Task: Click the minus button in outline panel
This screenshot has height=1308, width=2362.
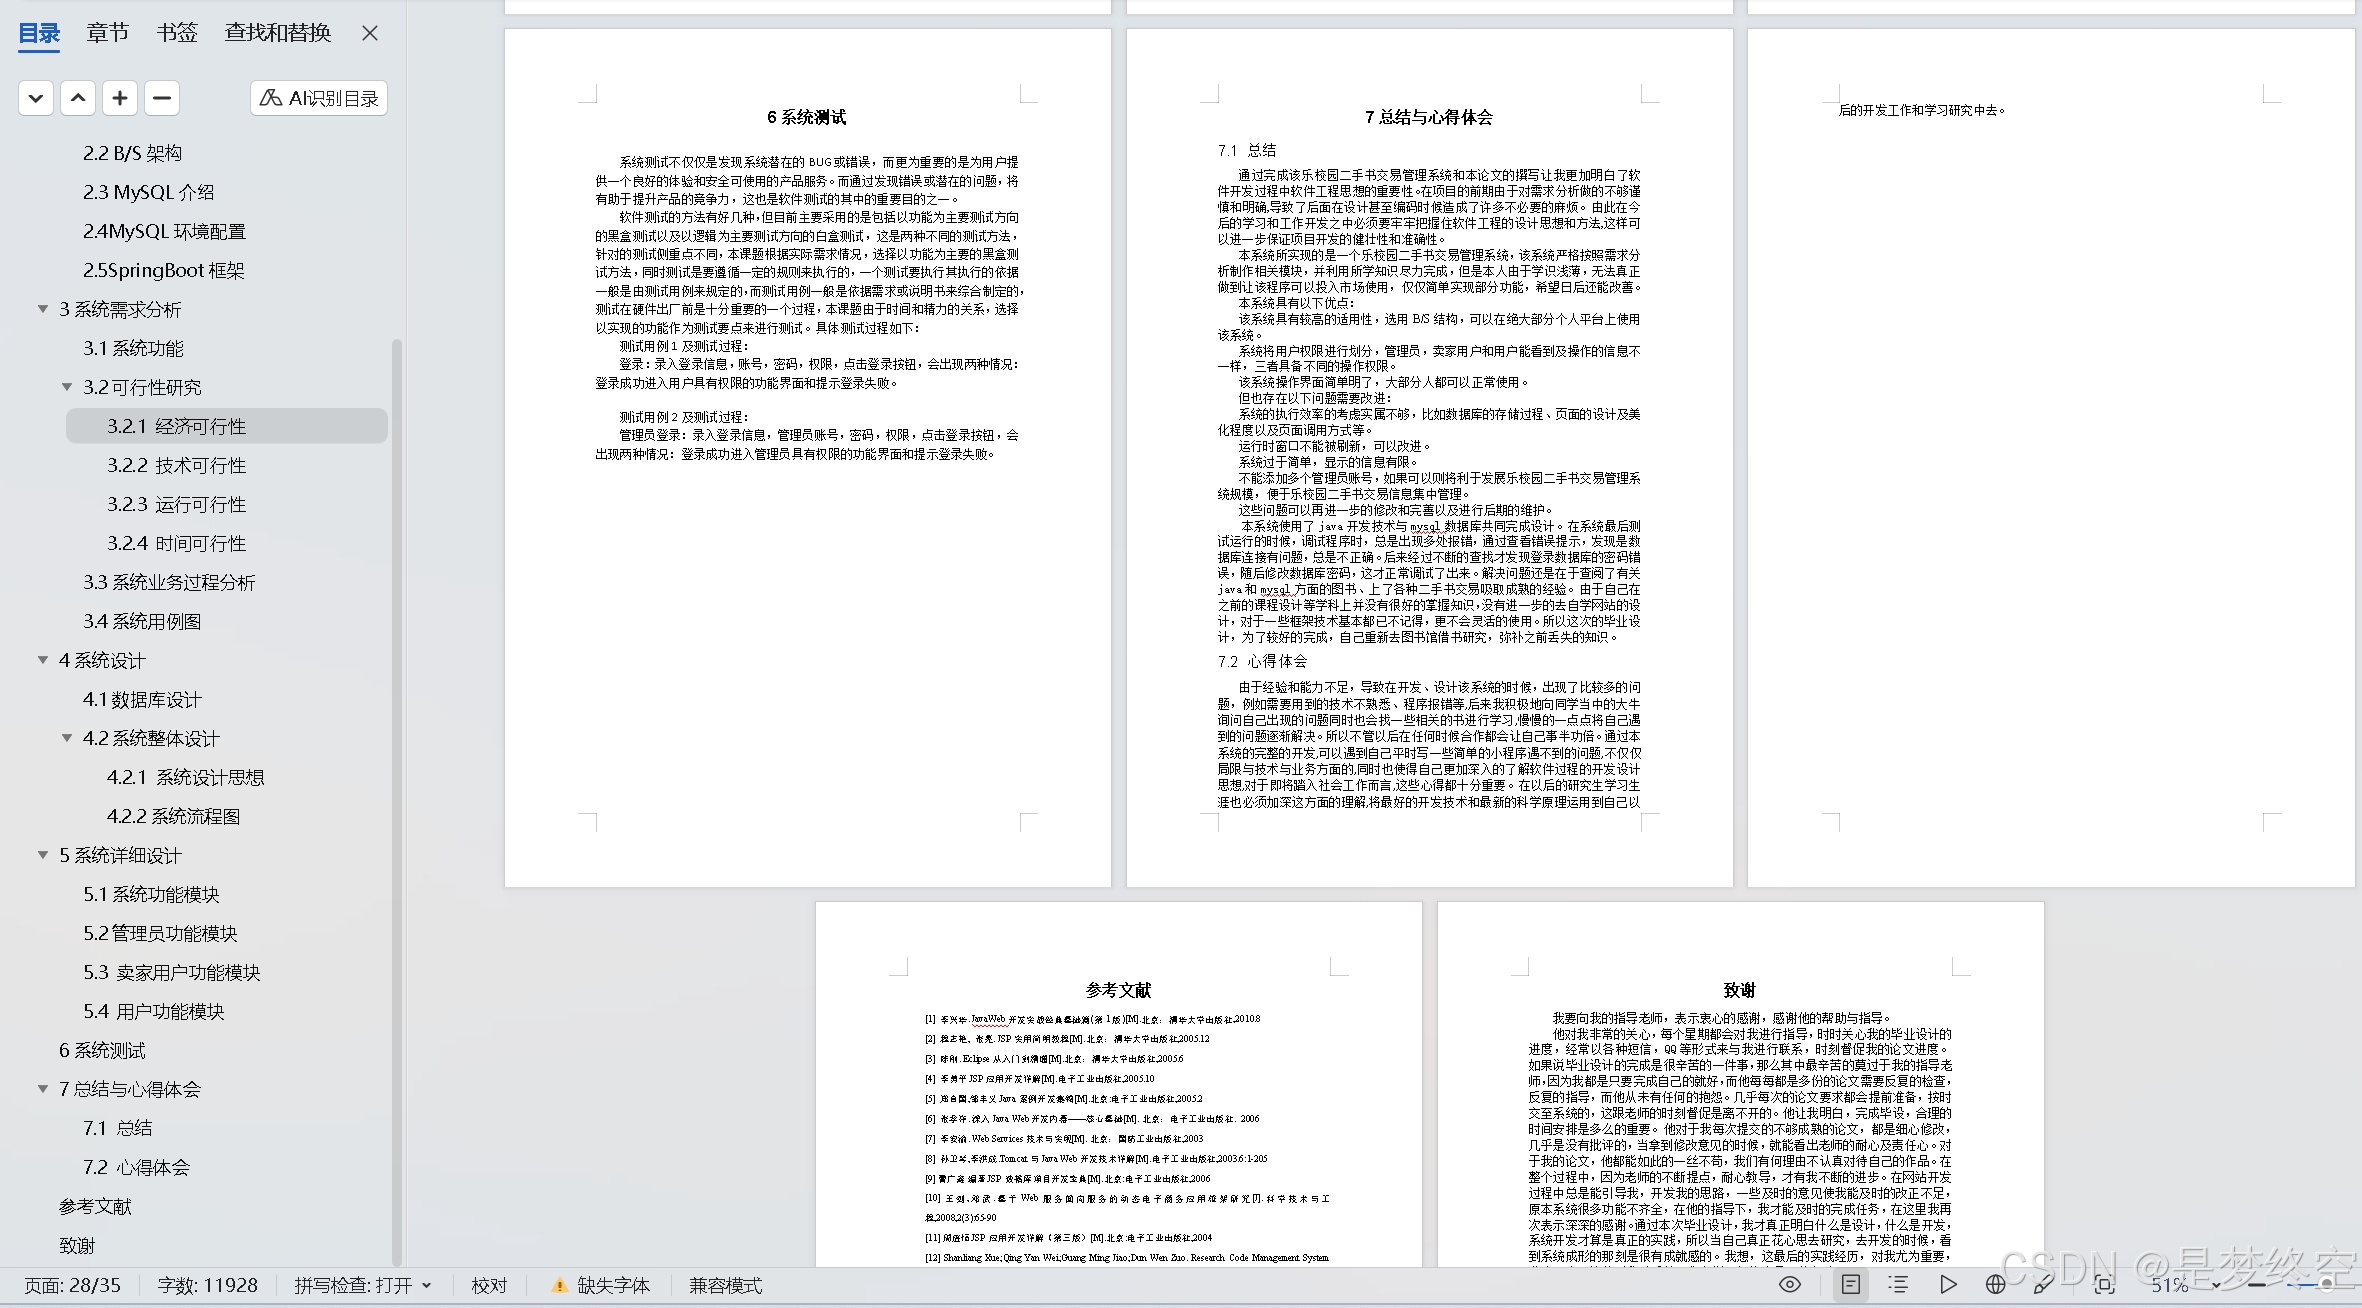Action: pos(162,98)
